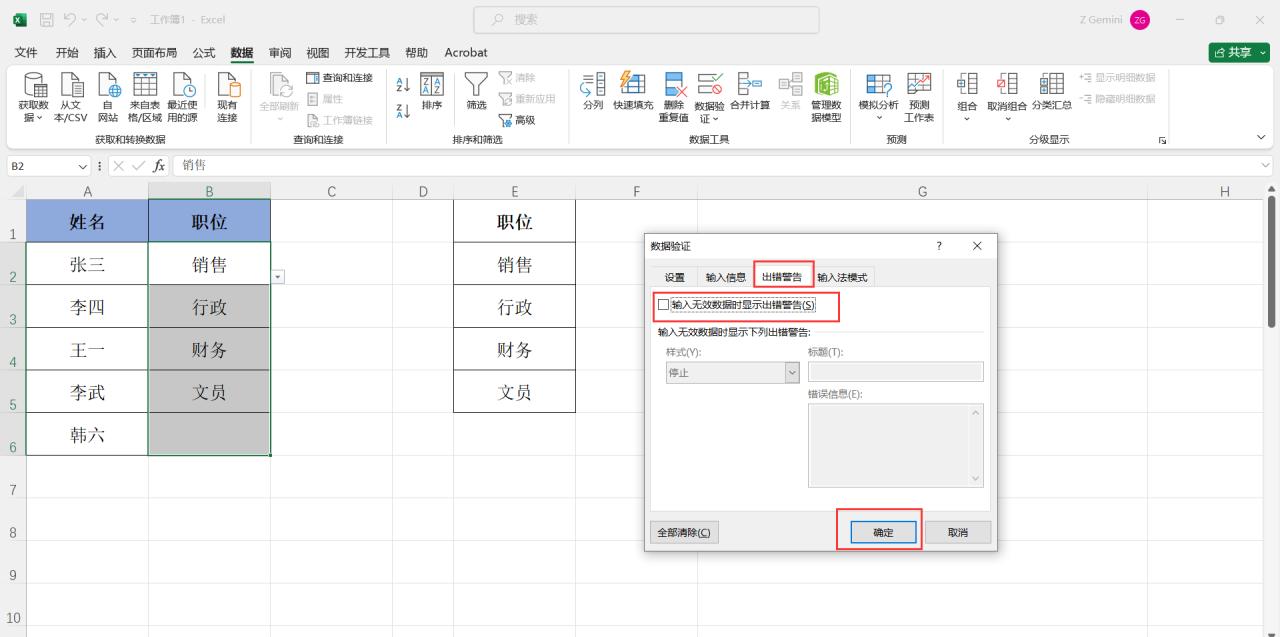Expand the 取消组合 (Ungroup) dropdown arrow
The image size is (1280, 637).
click(1007, 118)
